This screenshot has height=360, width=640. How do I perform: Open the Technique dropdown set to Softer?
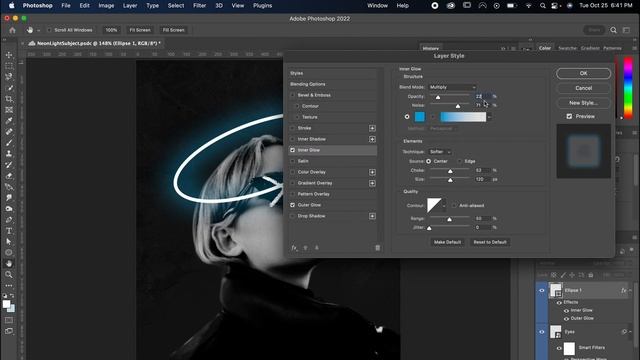[440, 152]
